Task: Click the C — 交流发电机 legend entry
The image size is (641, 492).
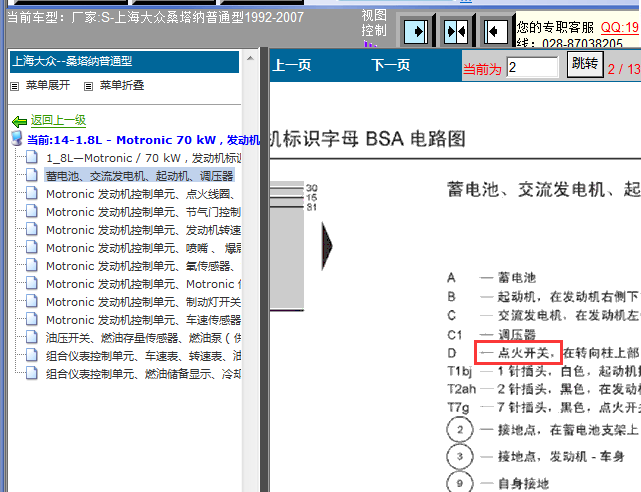Action: (543, 315)
